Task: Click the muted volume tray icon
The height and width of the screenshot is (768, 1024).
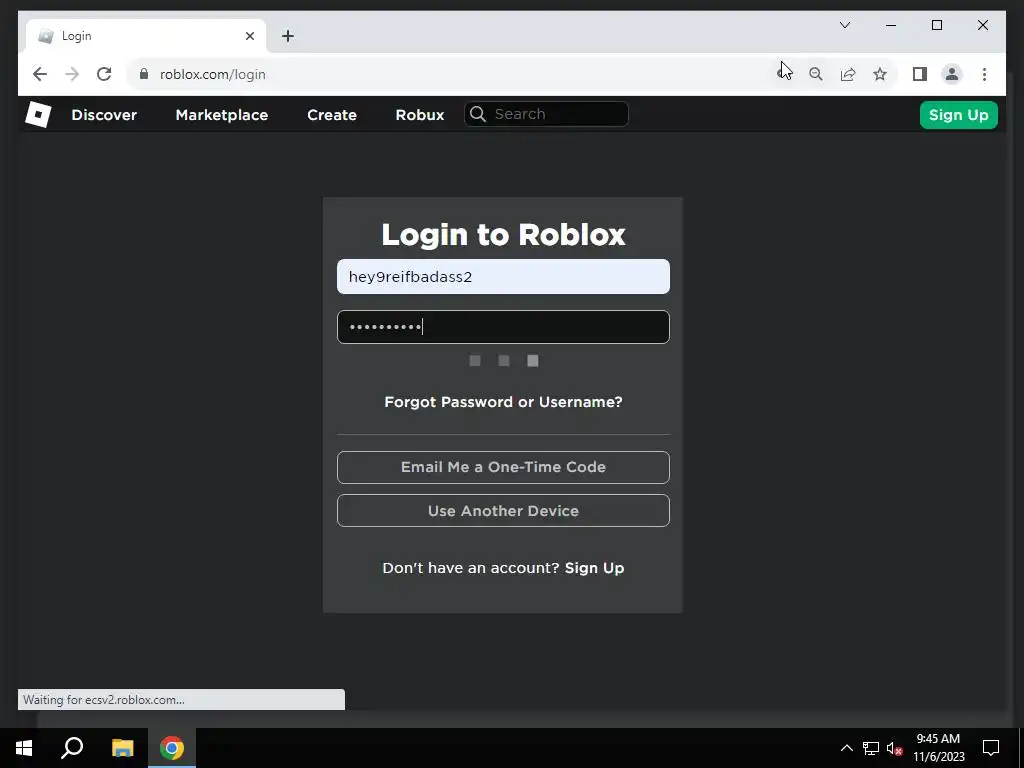Action: [x=895, y=748]
